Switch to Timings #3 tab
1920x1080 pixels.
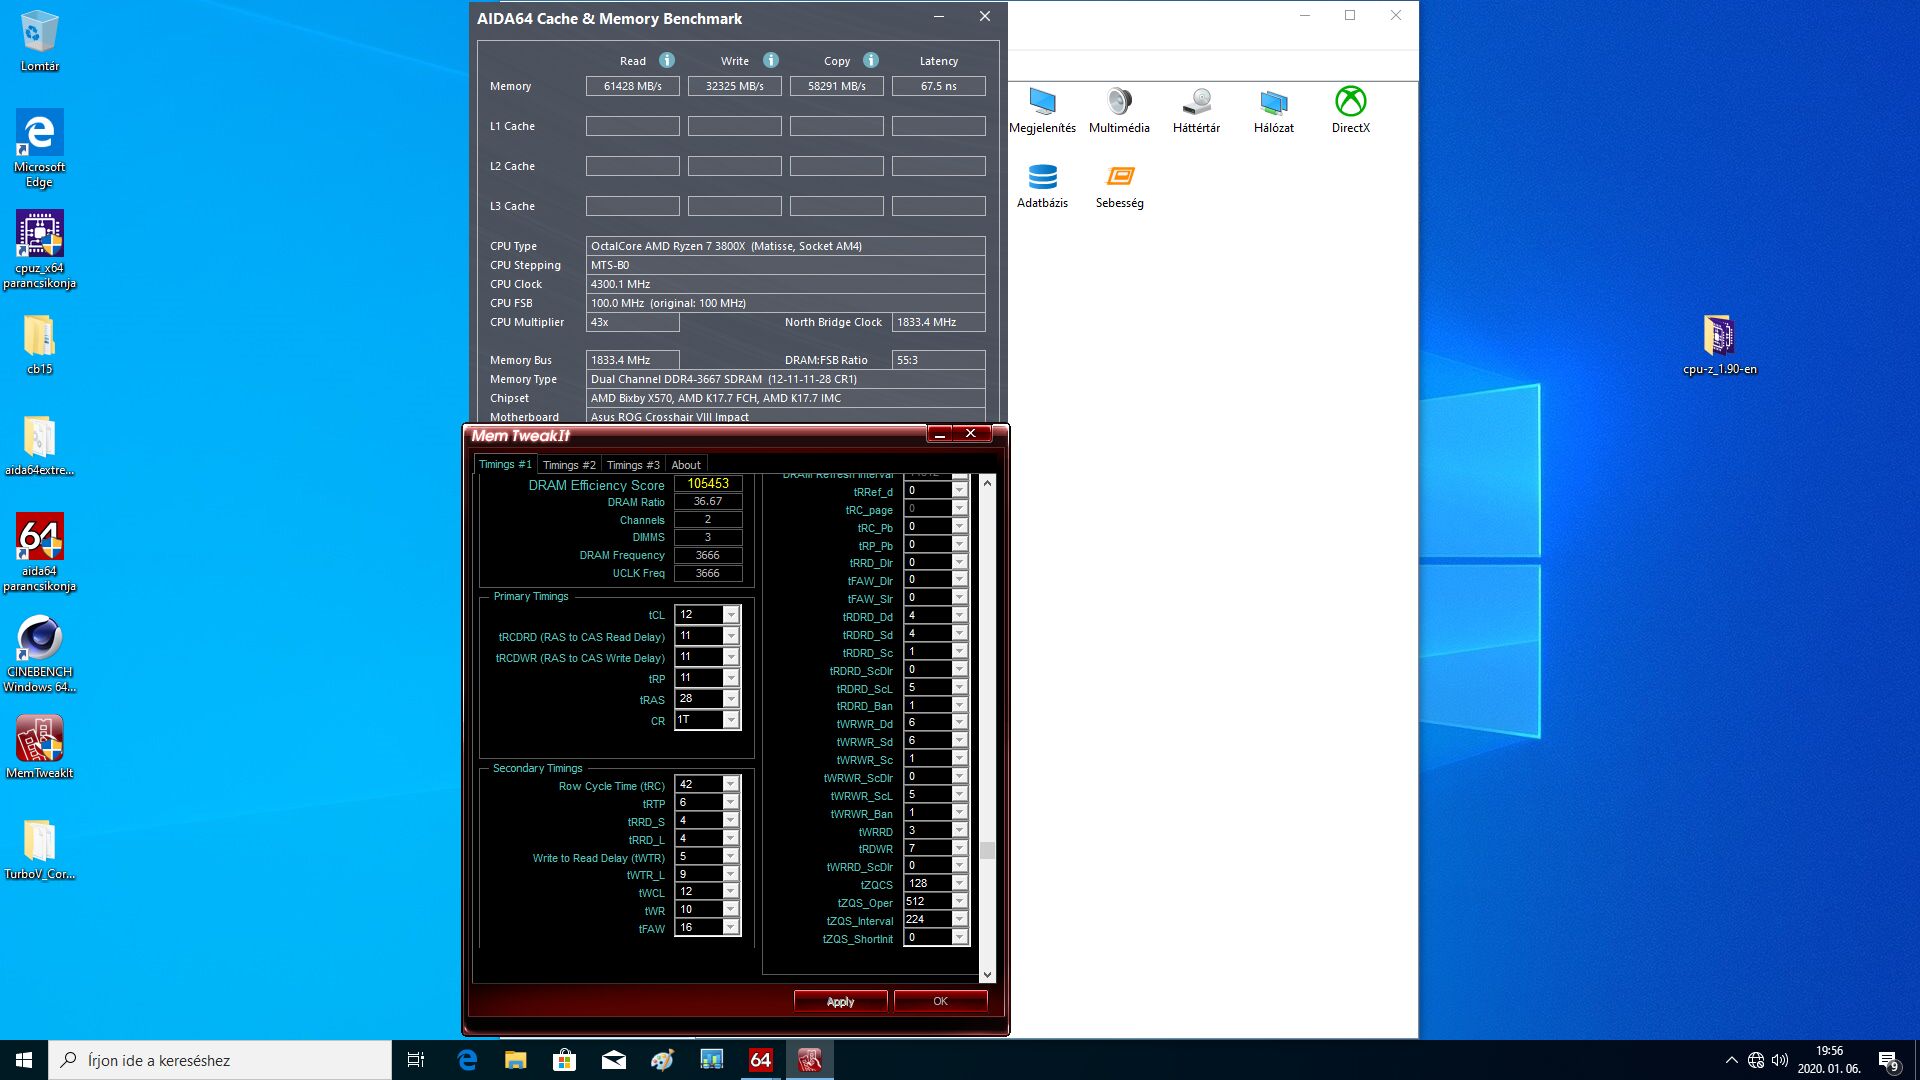(633, 465)
